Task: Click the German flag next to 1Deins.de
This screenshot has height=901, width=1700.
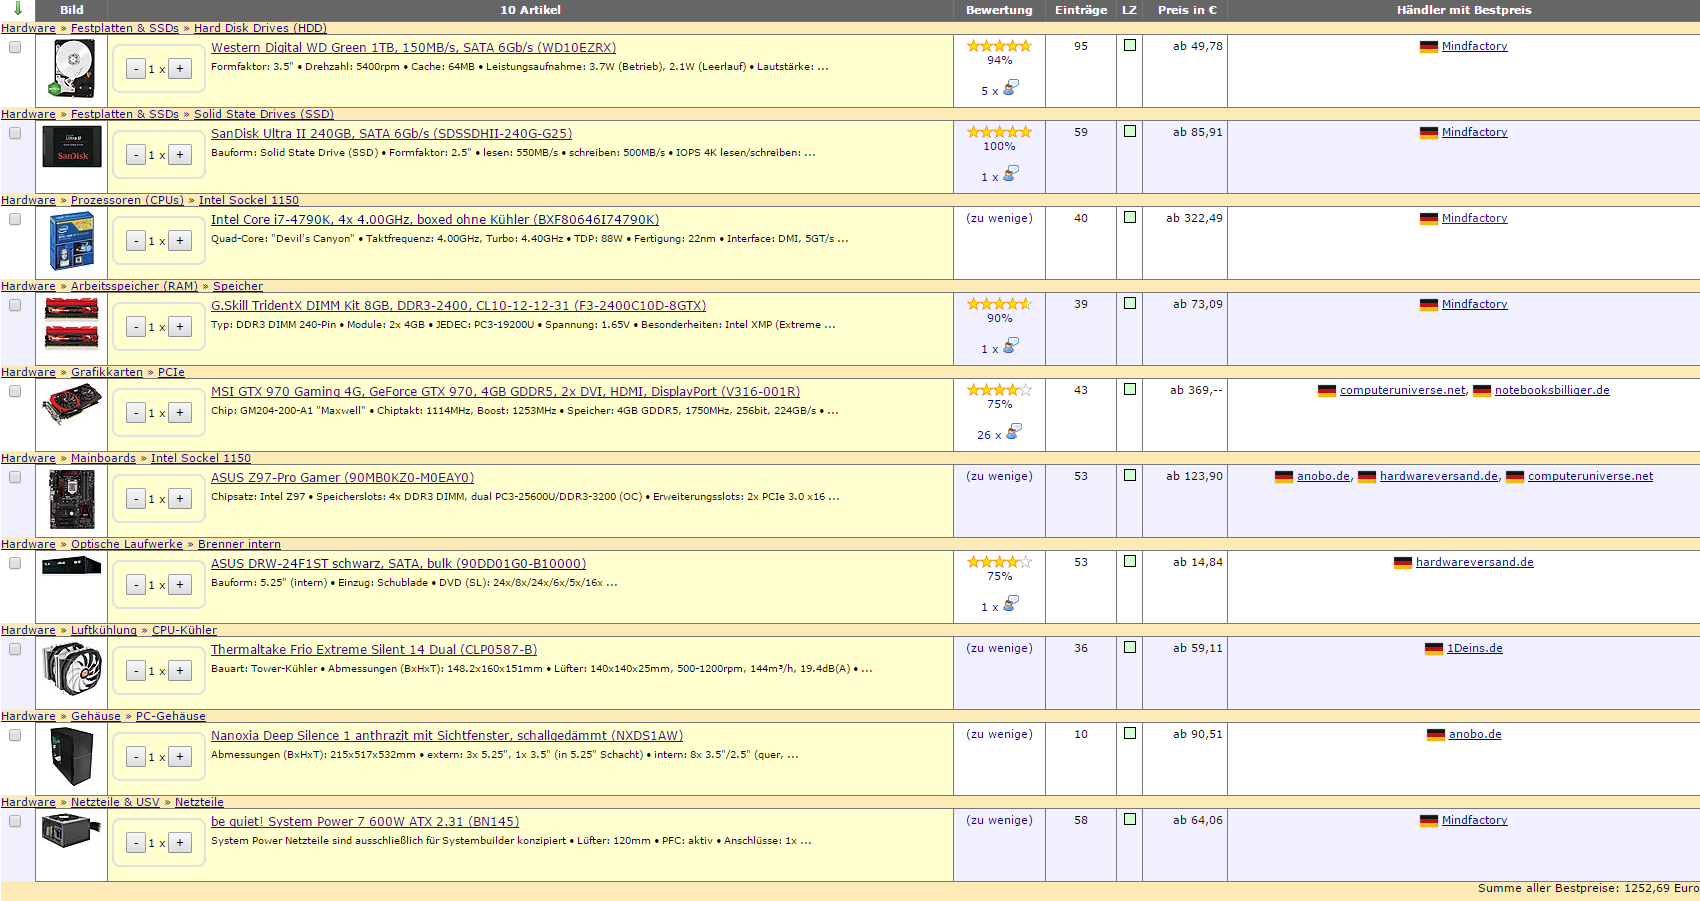Action: click(x=1434, y=649)
